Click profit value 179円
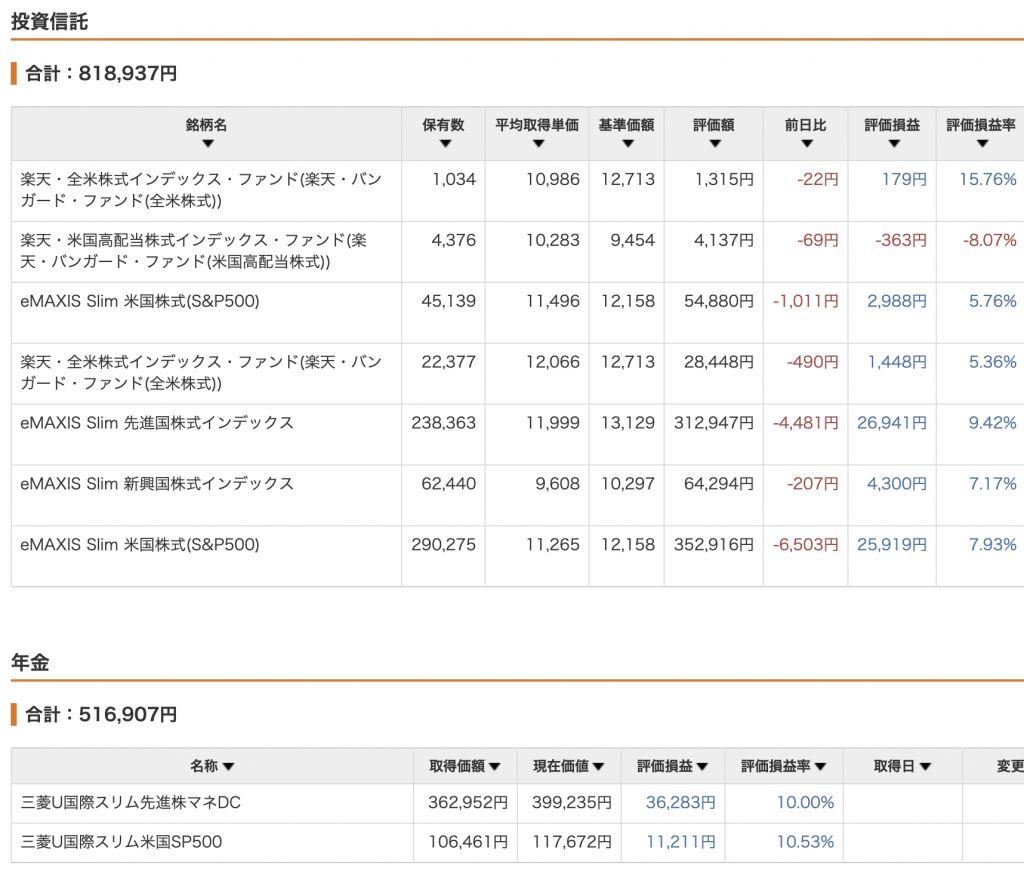1024x887 pixels. coord(904,180)
